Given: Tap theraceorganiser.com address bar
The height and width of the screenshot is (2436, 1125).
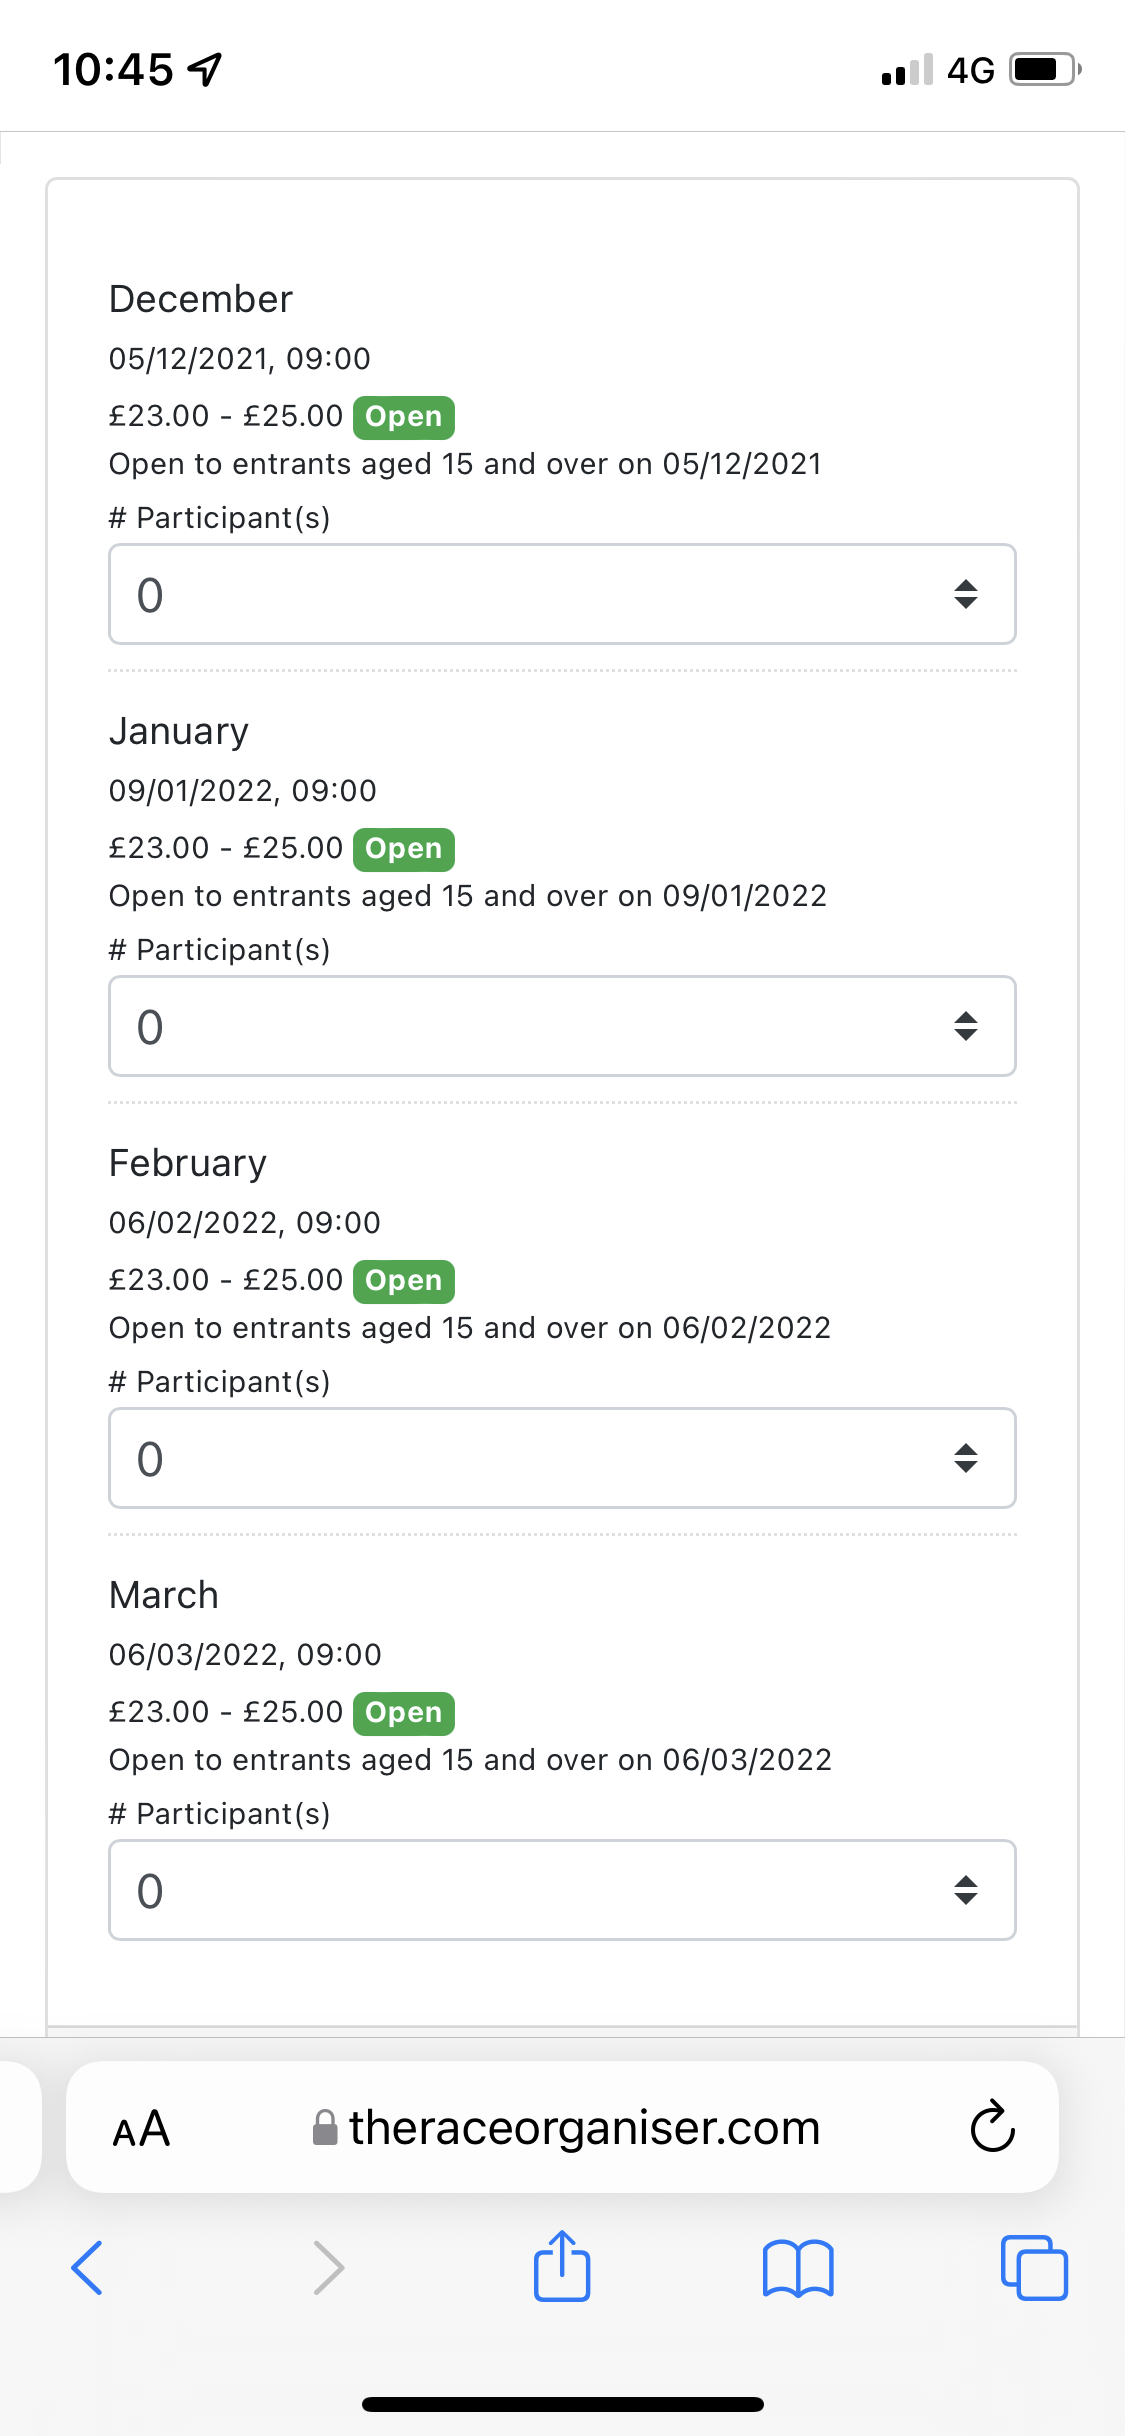Looking at the screenshot, I should tap(584, 2128).
